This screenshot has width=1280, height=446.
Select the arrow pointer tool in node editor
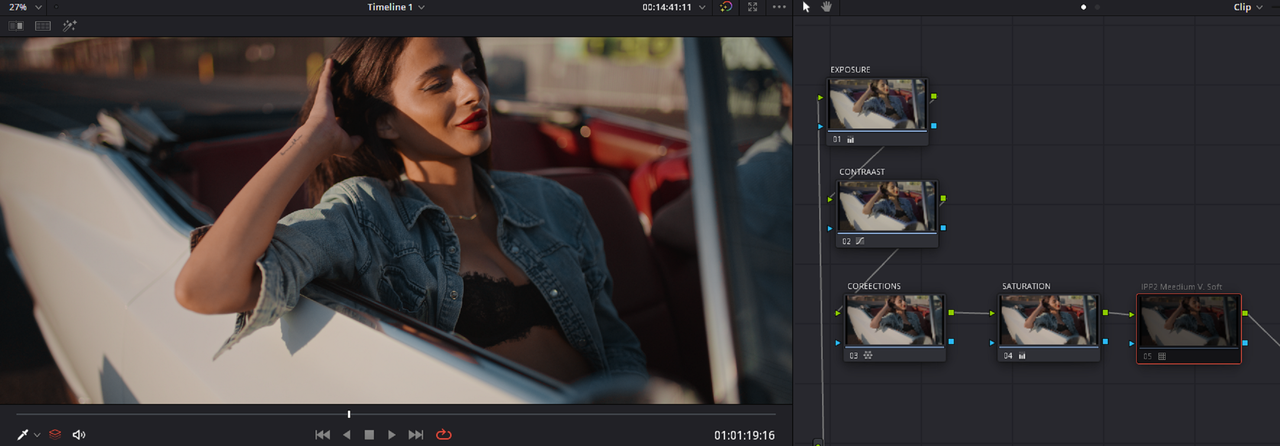click(x=807, y=7)
